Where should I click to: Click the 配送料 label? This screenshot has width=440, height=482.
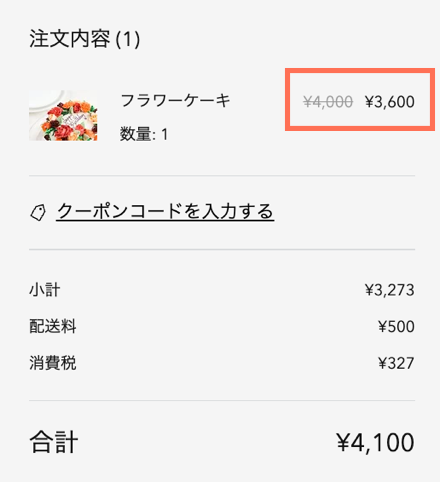(x=53, y=326)
